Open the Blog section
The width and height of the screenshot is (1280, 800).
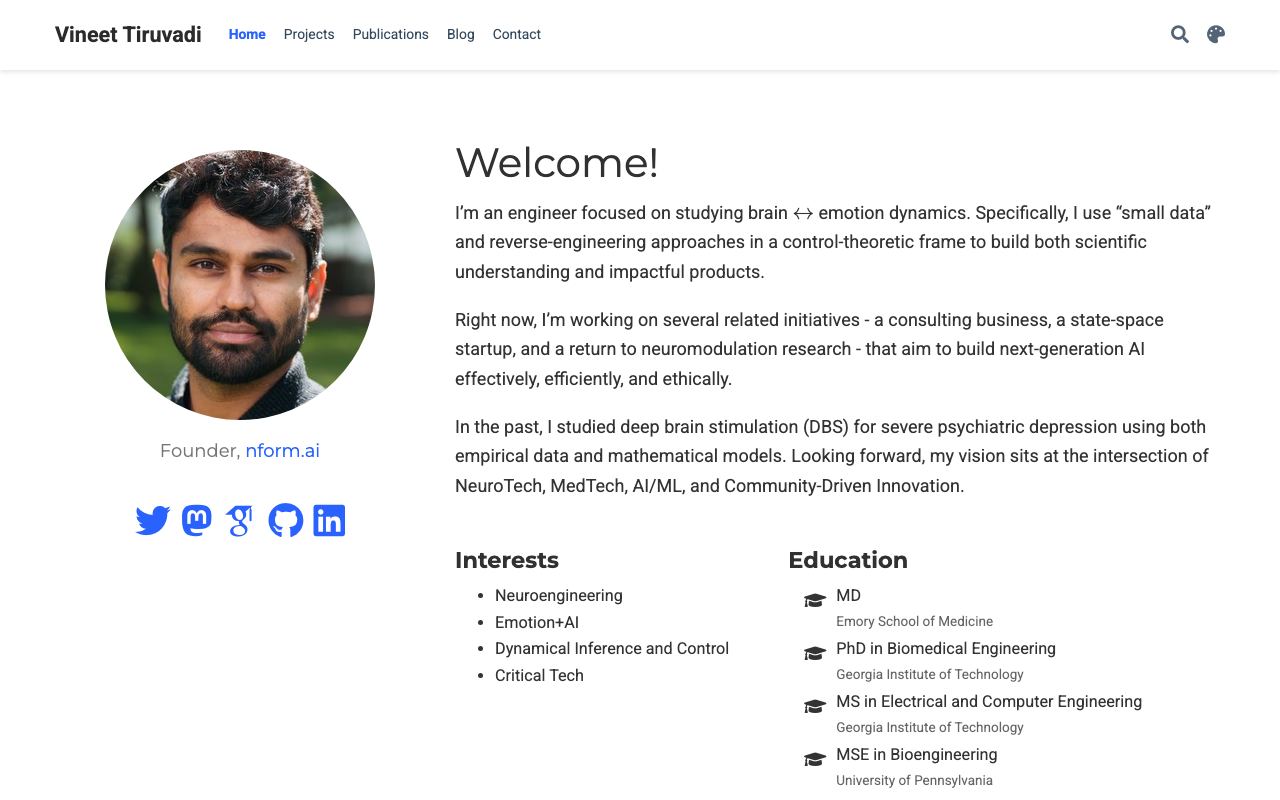pyautogui.click(x=461, y=34)
